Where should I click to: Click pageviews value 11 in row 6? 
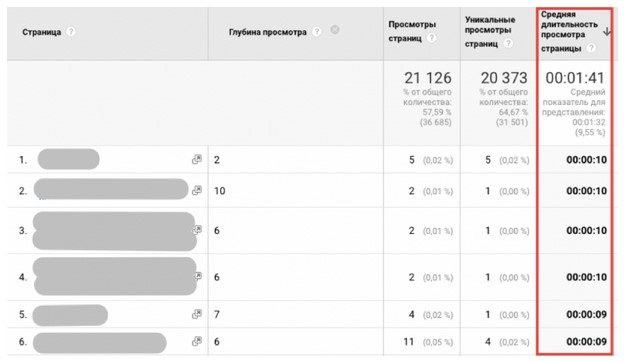coord(409,342)
